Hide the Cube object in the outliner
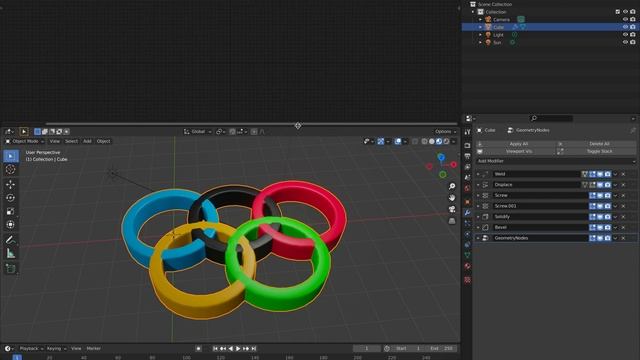 pos(625,27)
